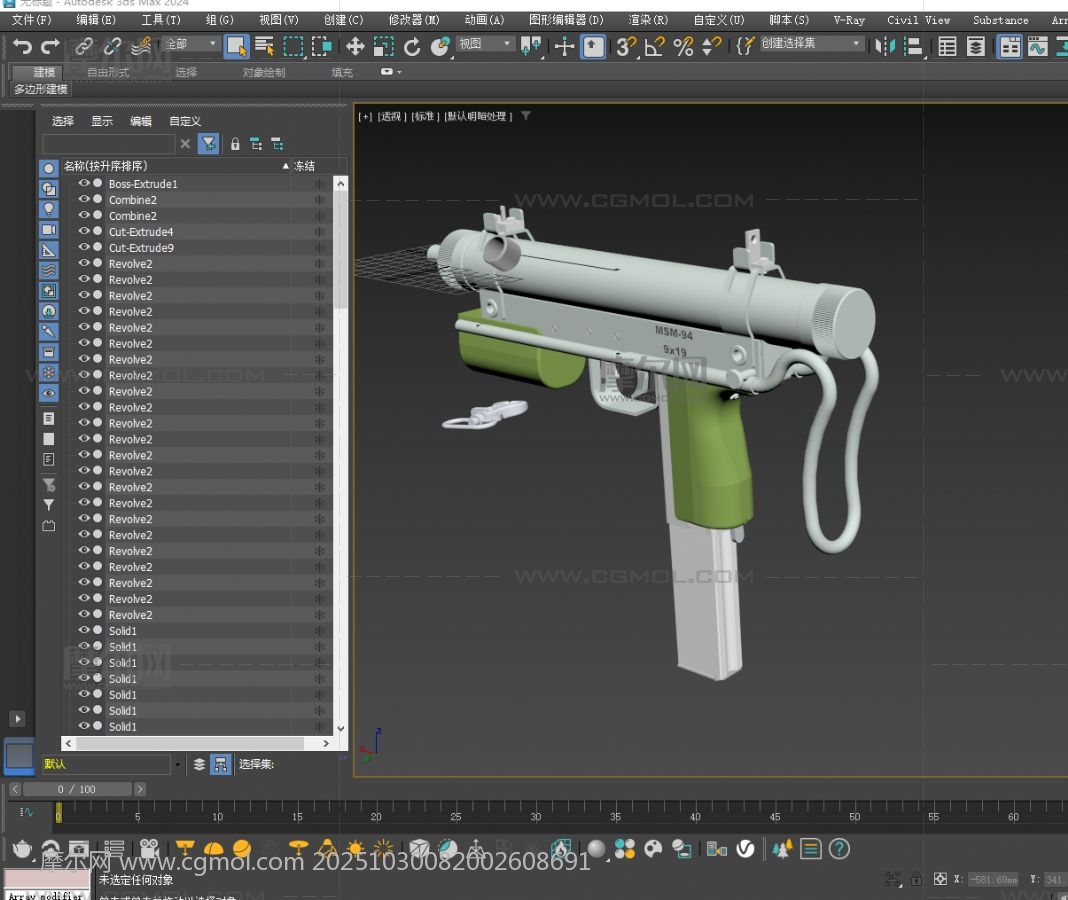Expand the 创建选择集 named selection dropdown
The height and width of the screenshot is (900, 1068).
tap(811, 44)
